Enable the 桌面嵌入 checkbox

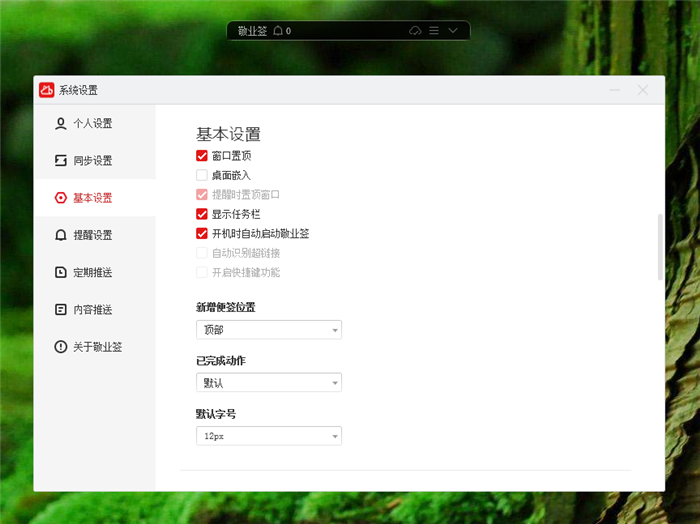[x=202, y=175]
